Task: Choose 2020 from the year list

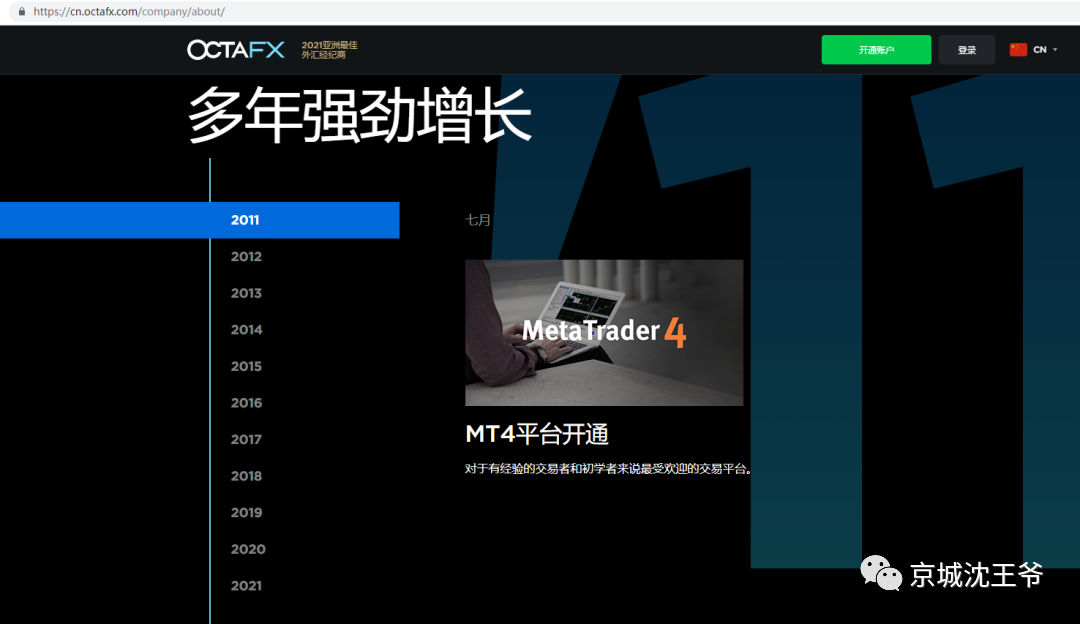Action: (248, 549)
